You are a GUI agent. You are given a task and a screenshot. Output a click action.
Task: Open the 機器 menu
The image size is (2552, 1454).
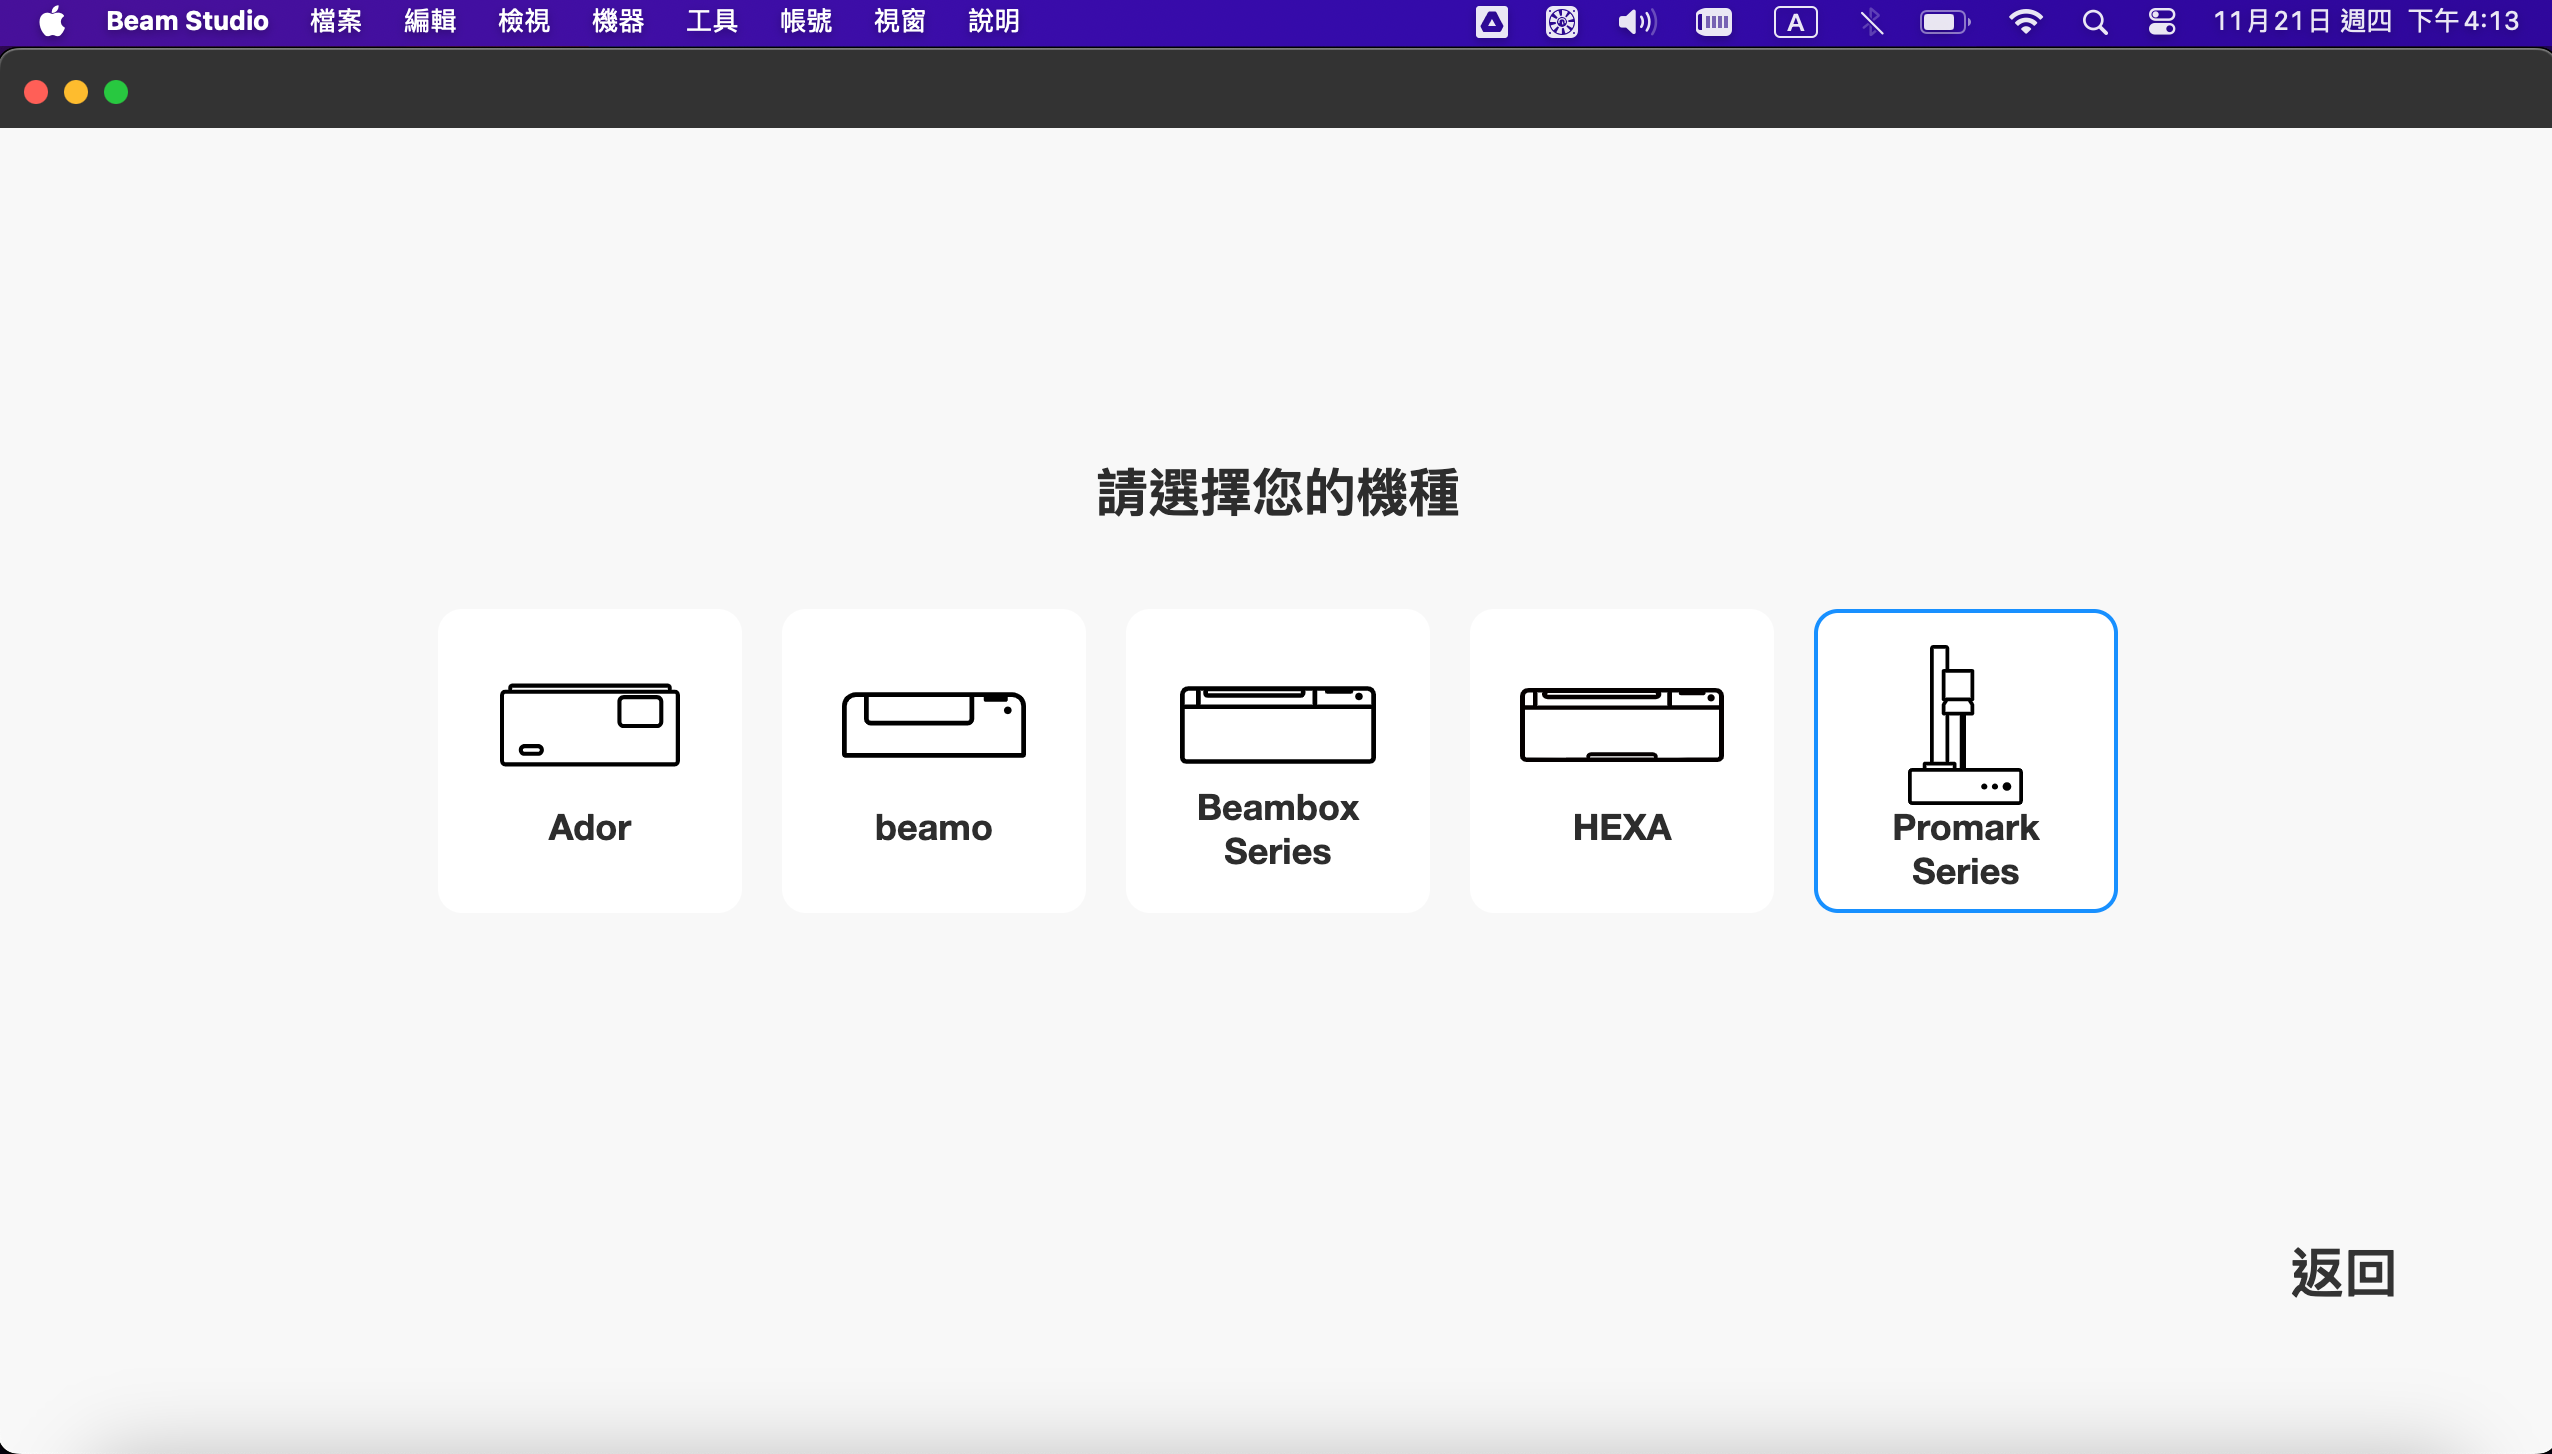pos(618,21)
